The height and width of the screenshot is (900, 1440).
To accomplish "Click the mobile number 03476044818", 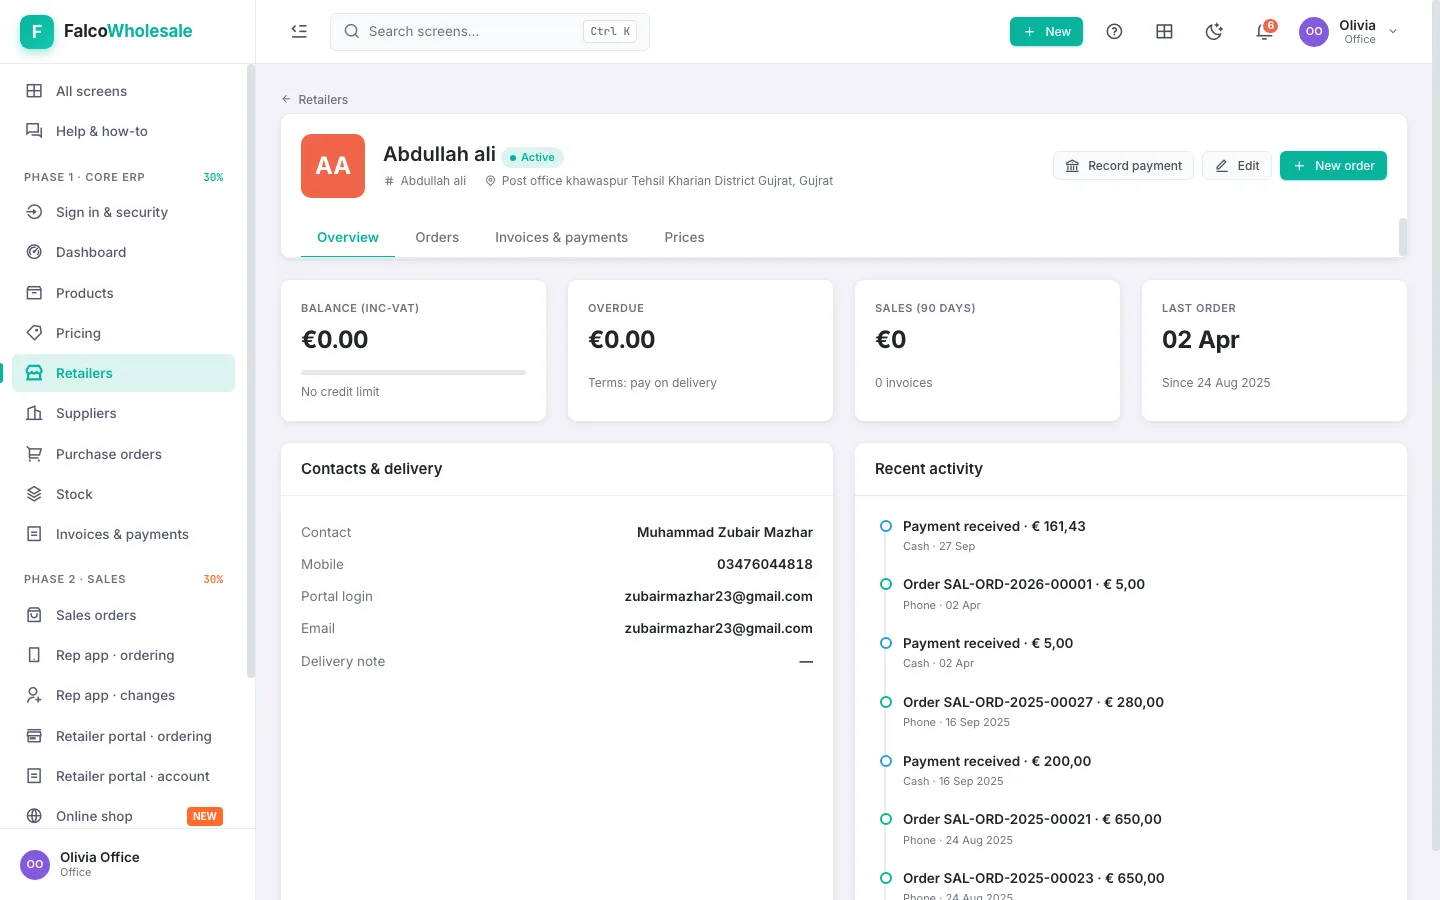I will point(765,564).
